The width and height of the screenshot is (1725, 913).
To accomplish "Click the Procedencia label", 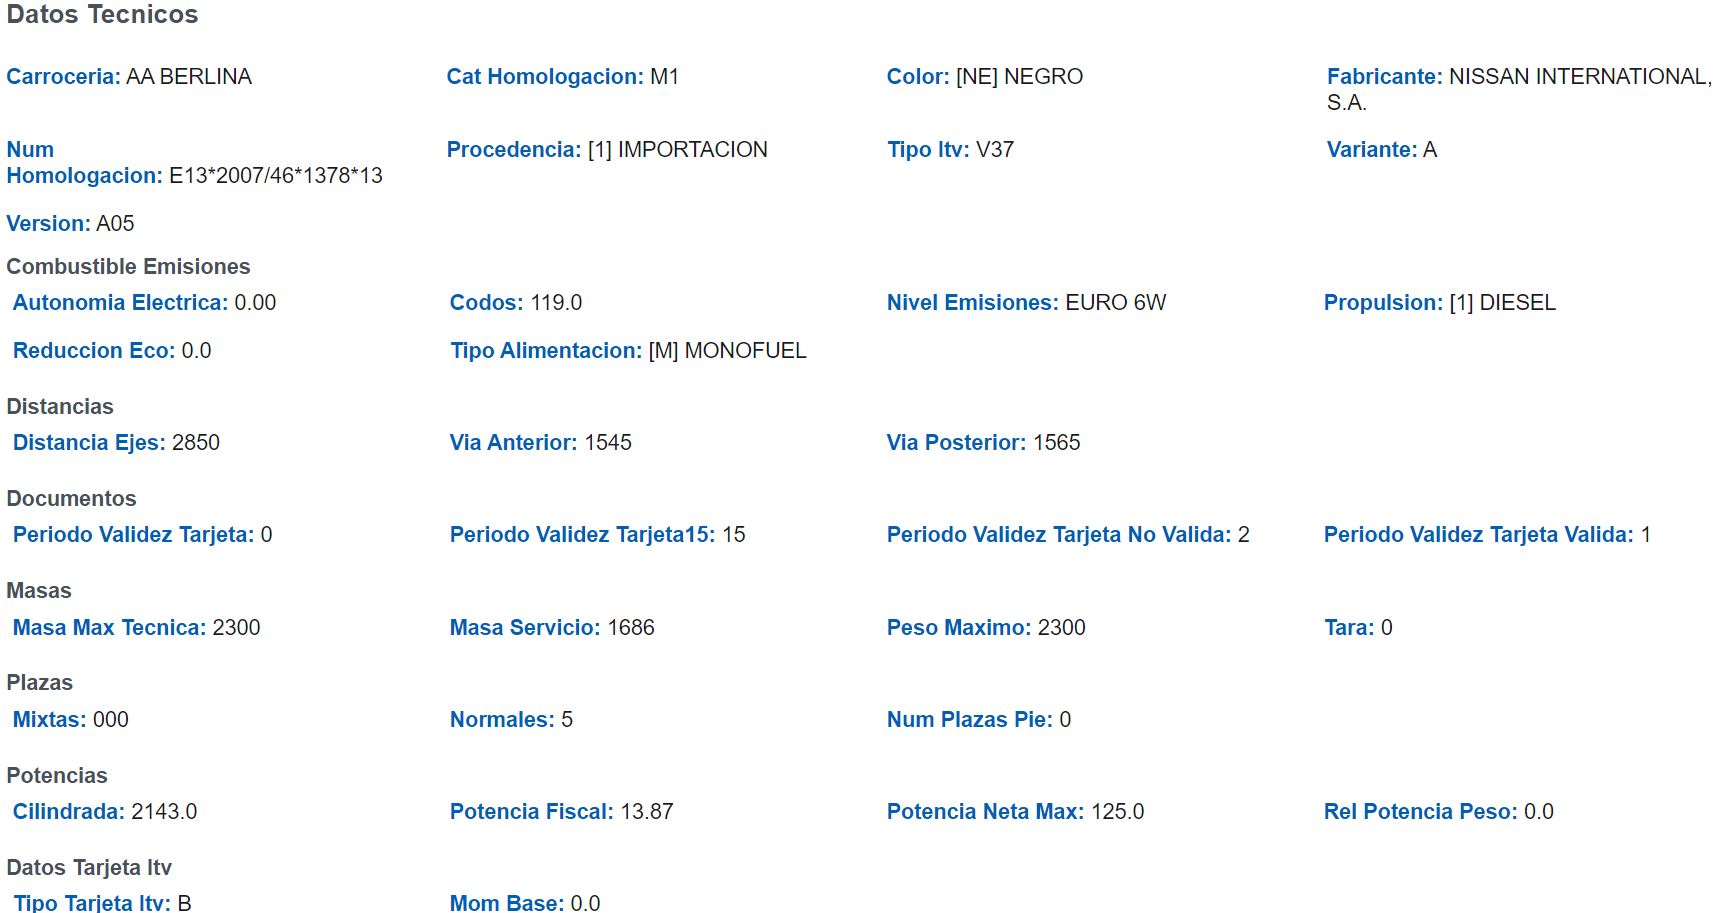I will coord(513,150).
